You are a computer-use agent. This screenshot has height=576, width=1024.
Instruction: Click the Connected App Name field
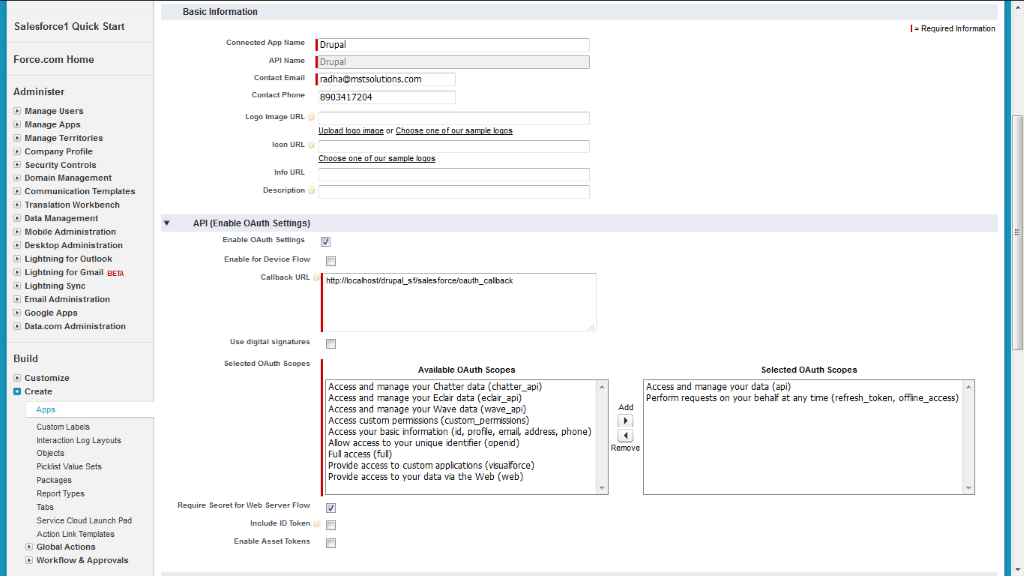pyautogui.click(x=453, y=44)
